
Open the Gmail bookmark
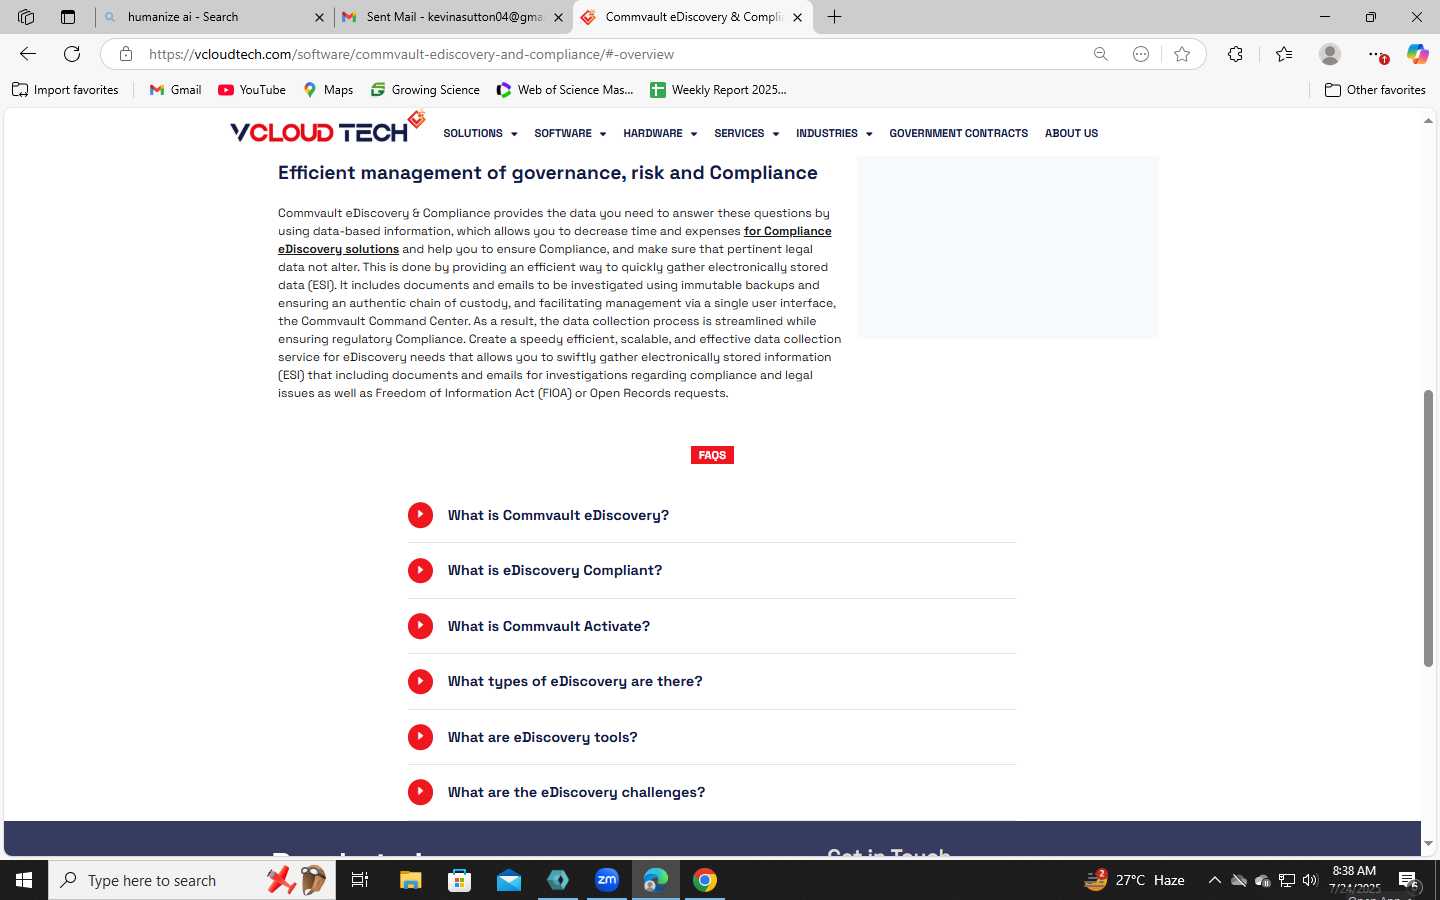click(175, 90)
